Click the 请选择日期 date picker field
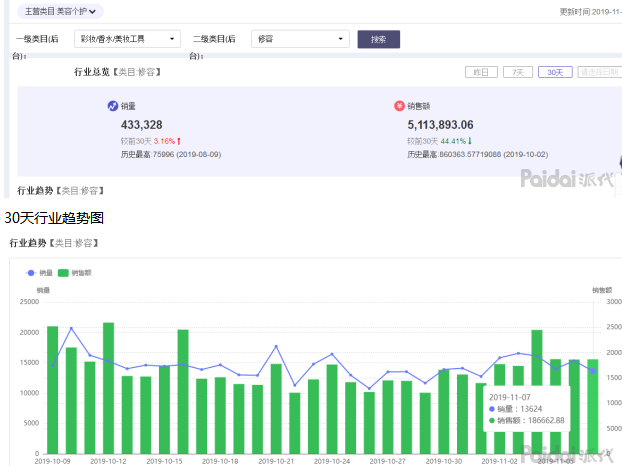The width and height of the screenshot is (622, 466). (x=599, y=72)
